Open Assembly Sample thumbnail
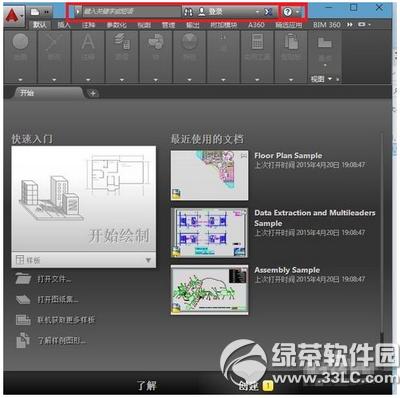The height and width of the screenshot is (398, 400). pyautogui.click(x=209, y=290)
